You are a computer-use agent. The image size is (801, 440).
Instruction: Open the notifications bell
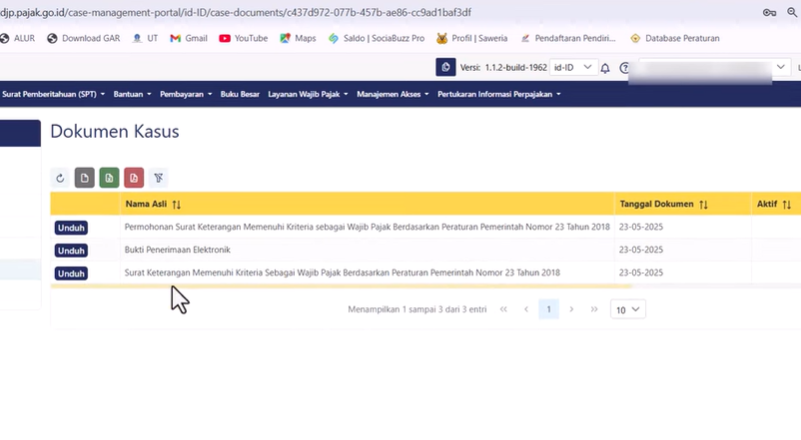(605, 68)
